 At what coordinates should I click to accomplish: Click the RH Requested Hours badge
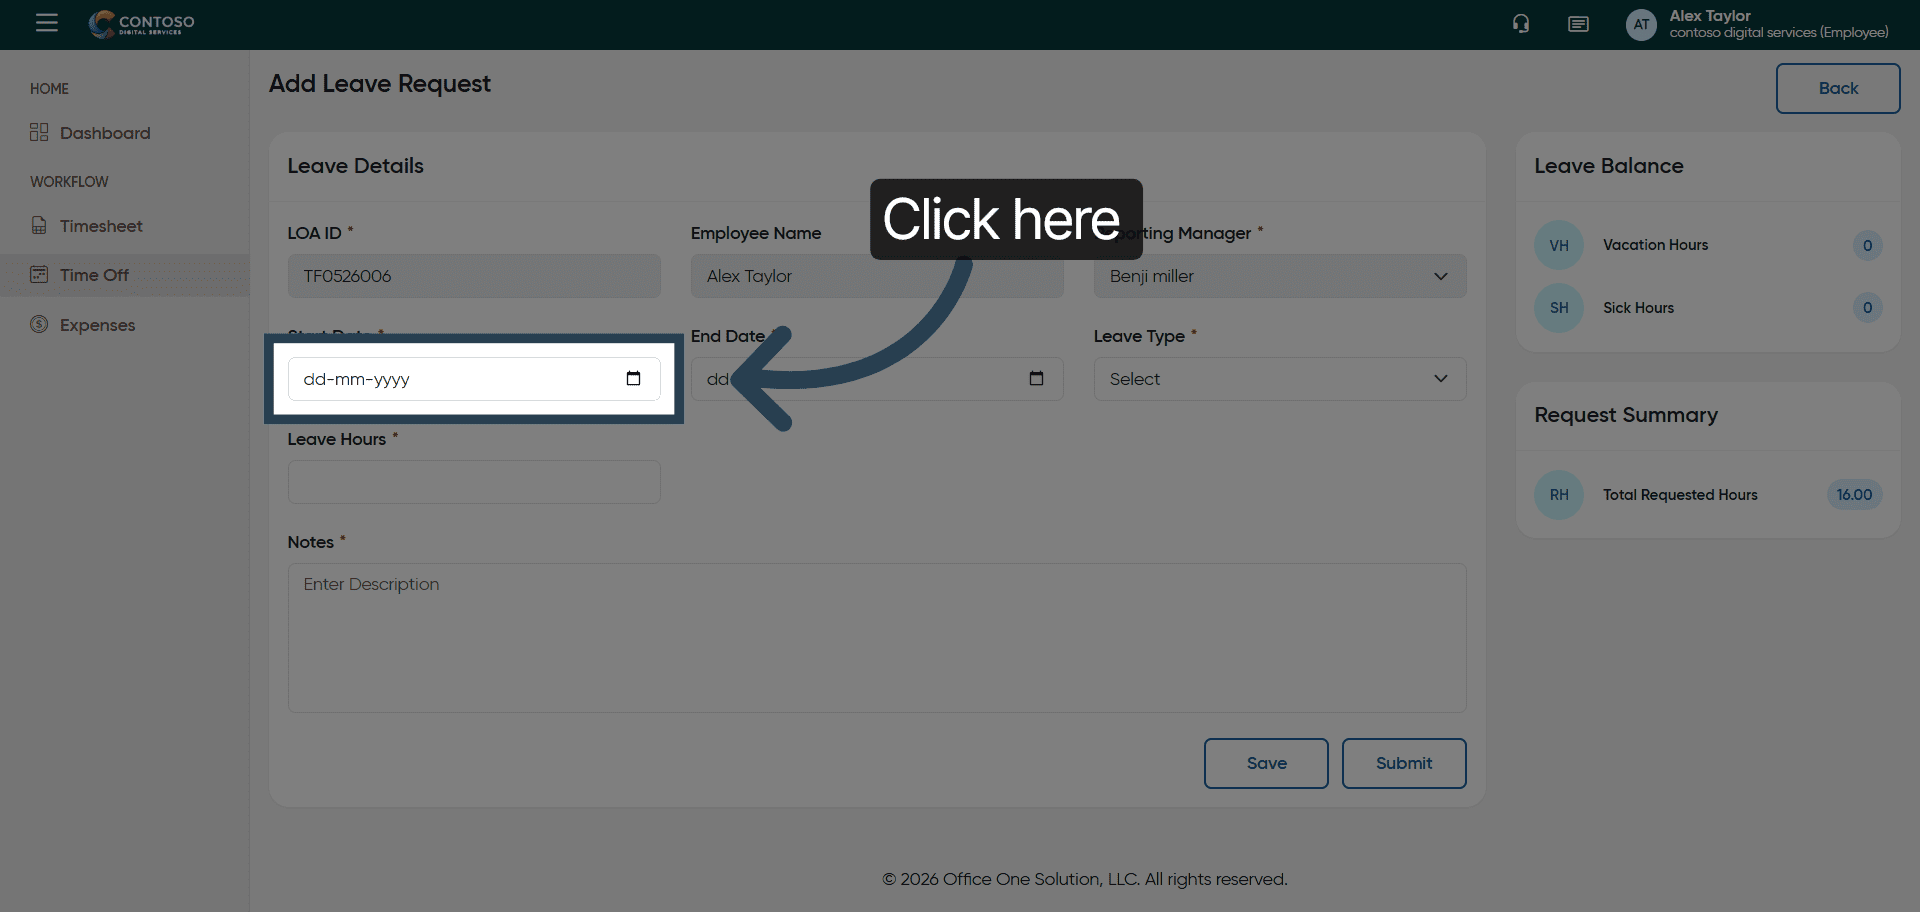tap(1558, 495)
